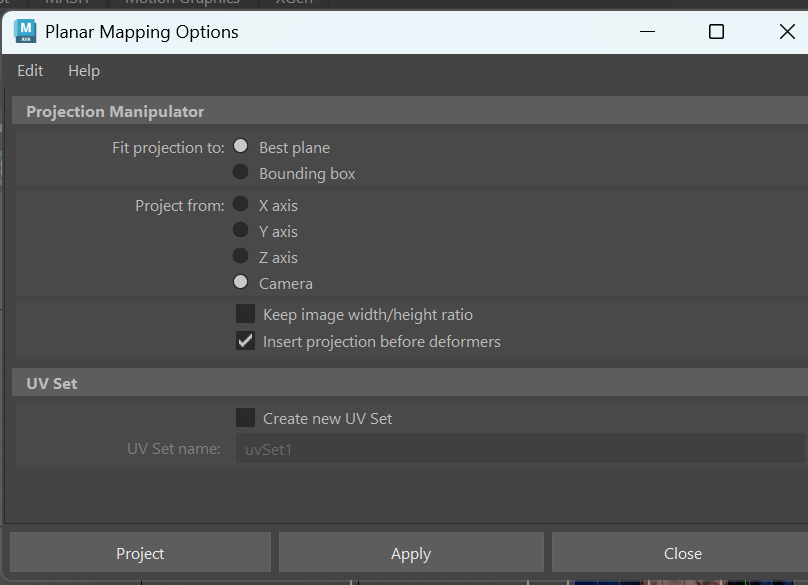
Task: Choose Y axis for Project from
Action: [x=241, y=230]
